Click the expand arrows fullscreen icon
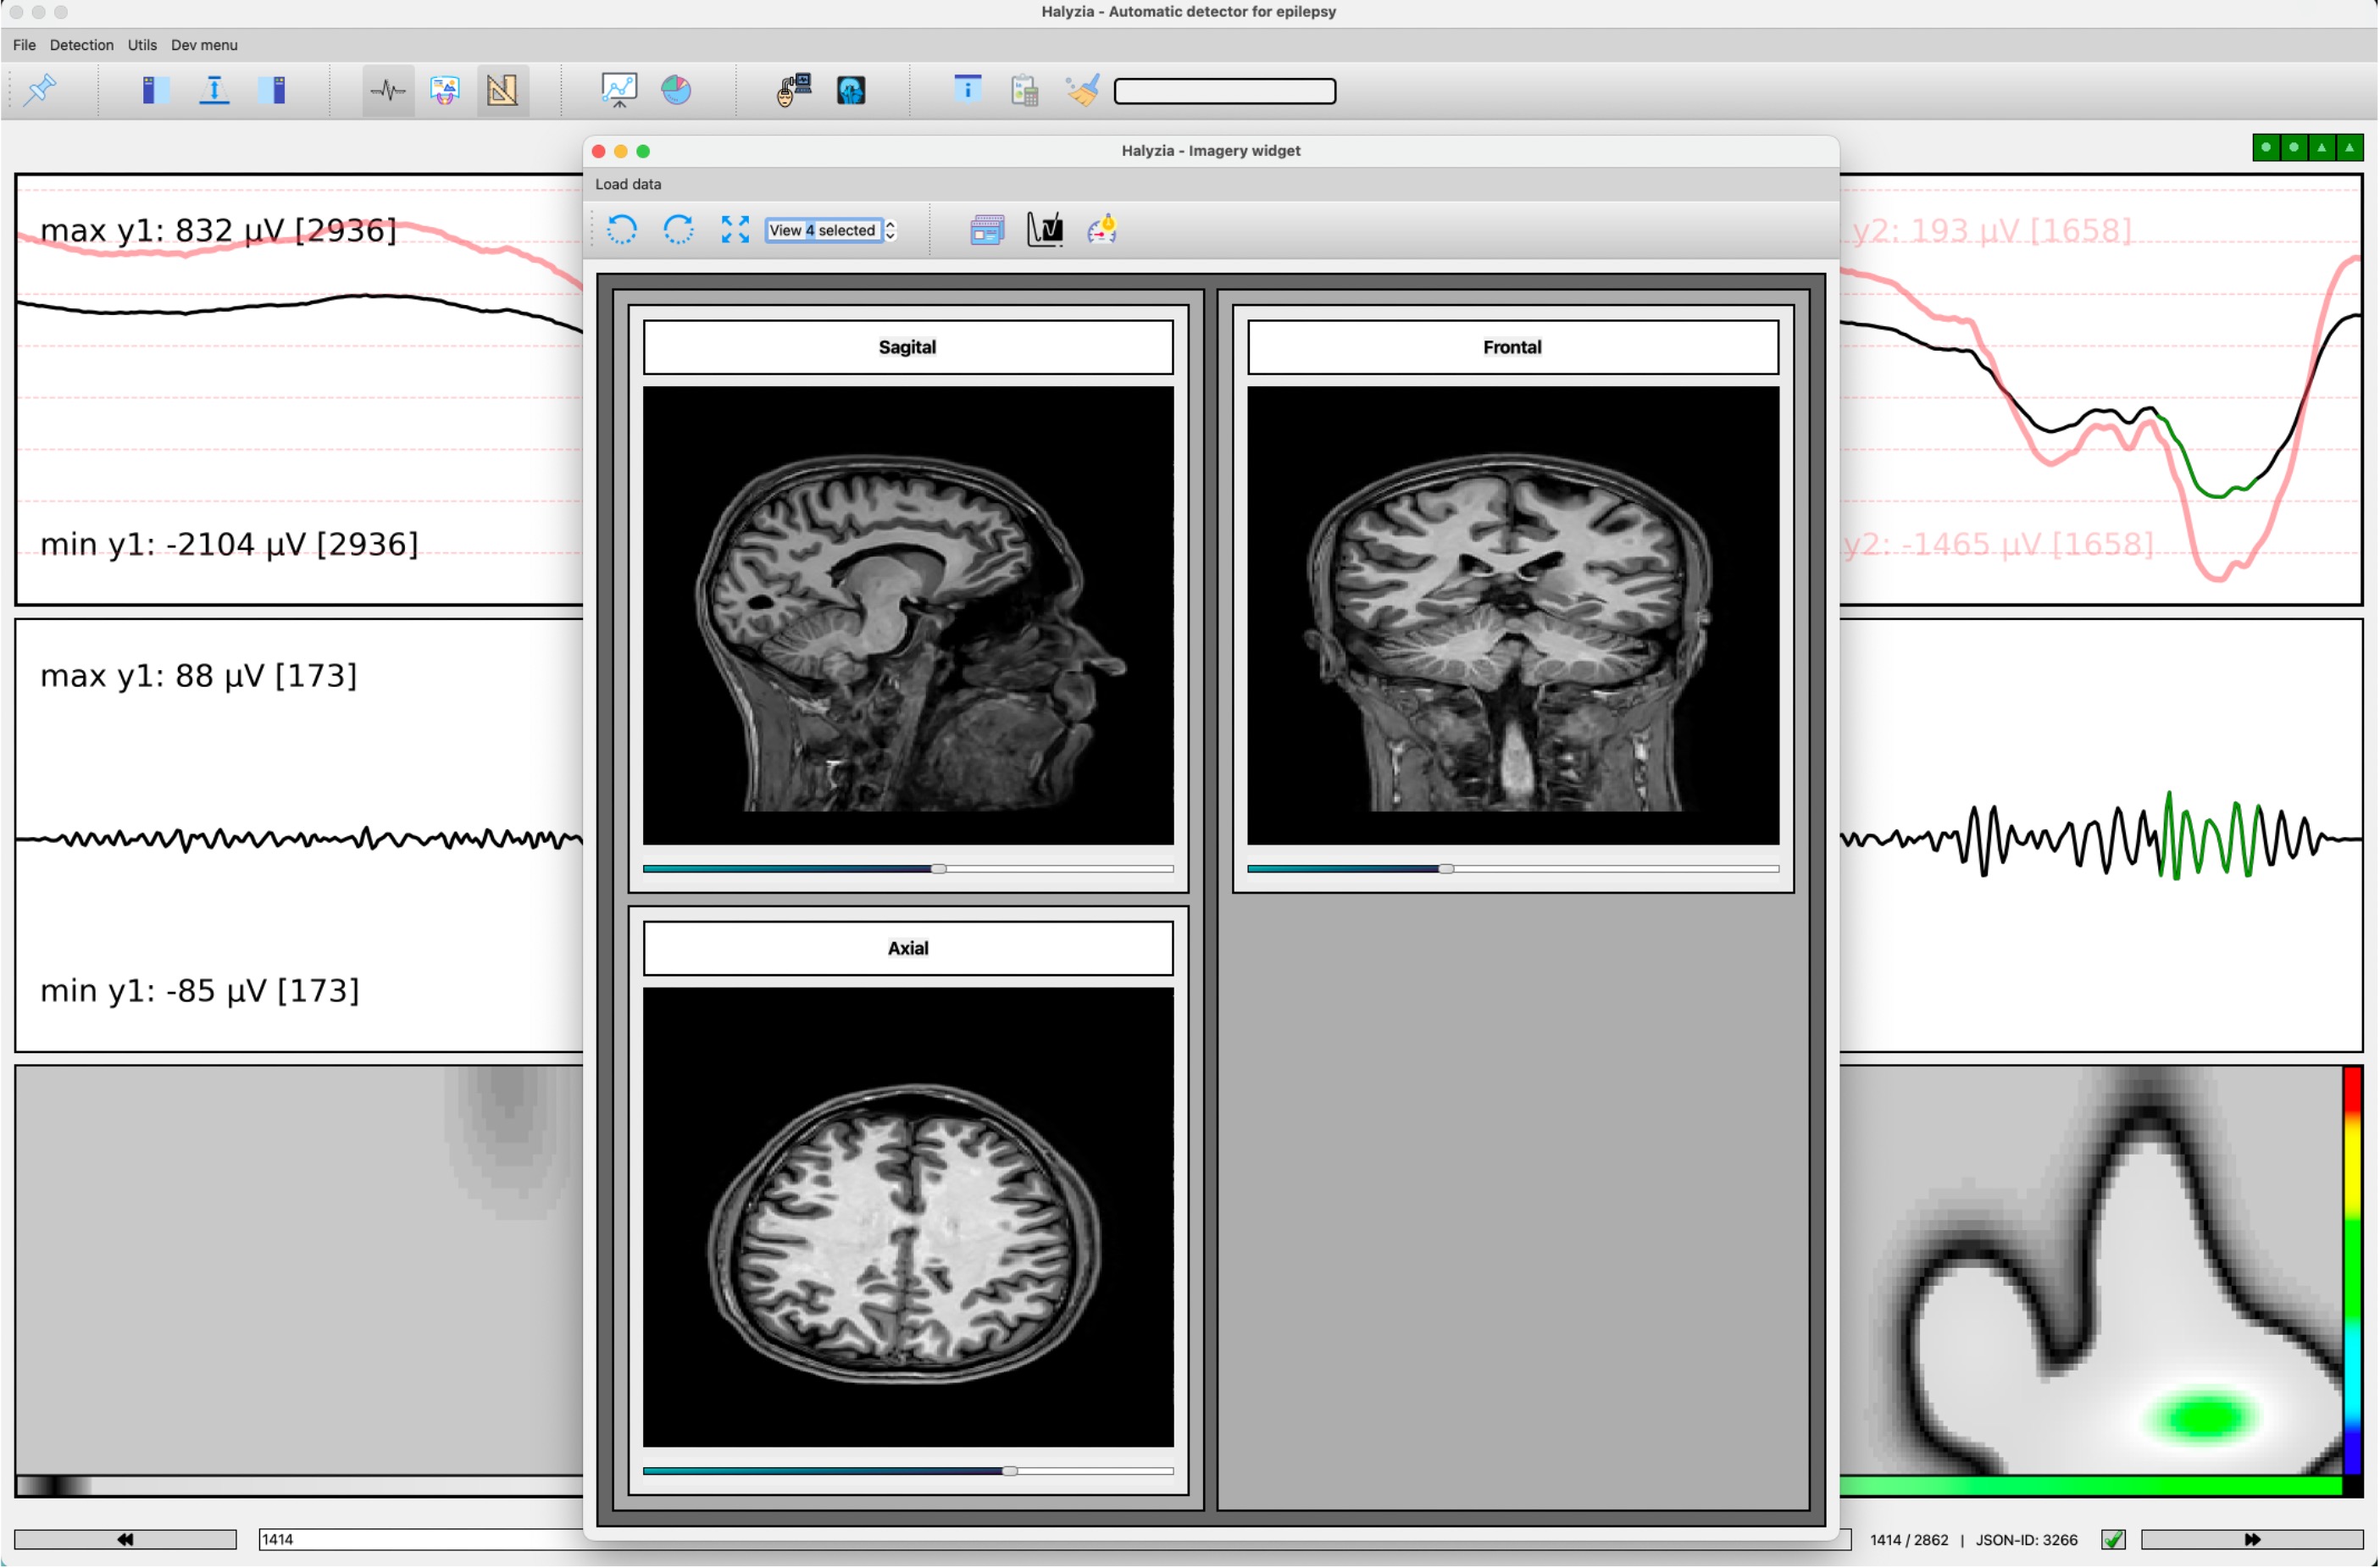Image resolution: width=2380 pixels, height=1568 pixels. tap(735, 230)
